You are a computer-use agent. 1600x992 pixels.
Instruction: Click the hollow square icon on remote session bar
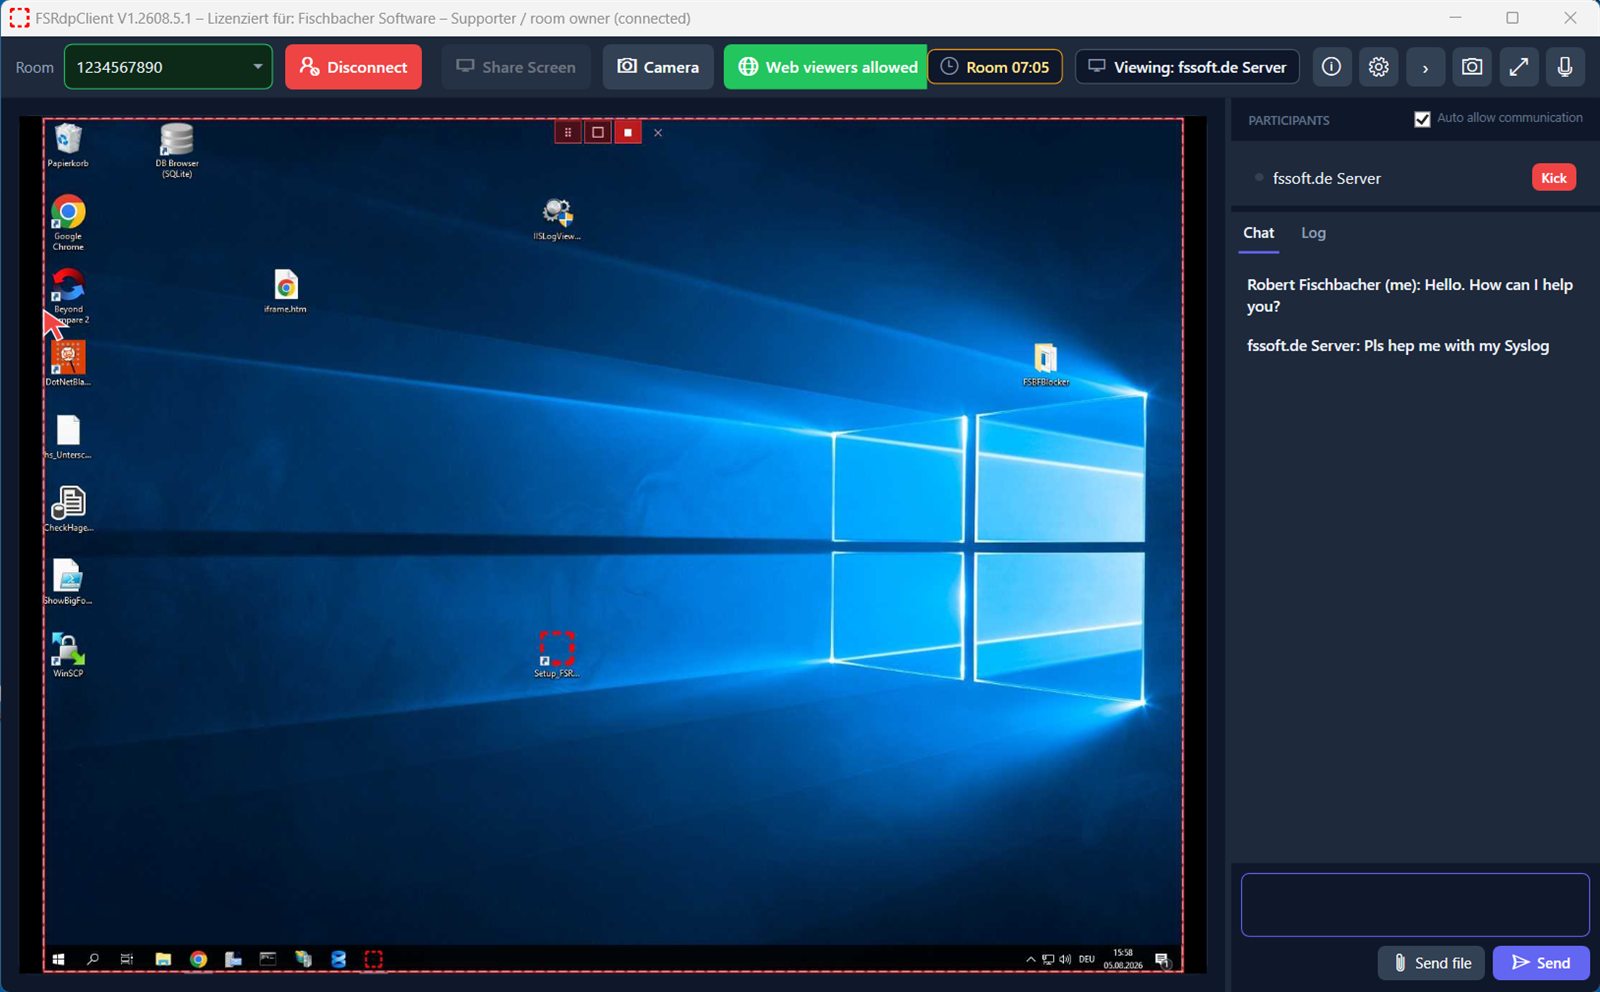tap(598, 132)
